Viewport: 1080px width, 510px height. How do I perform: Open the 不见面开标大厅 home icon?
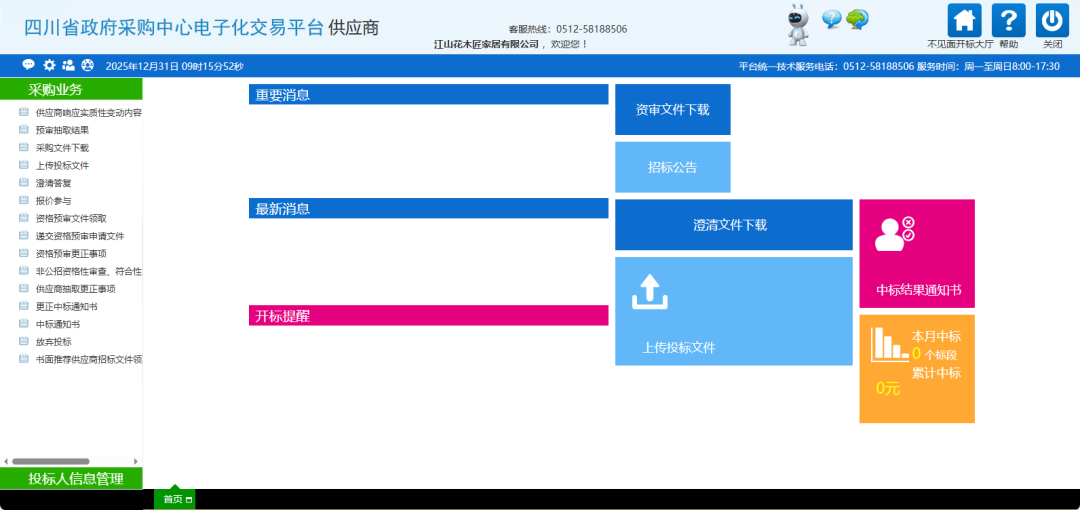pyautogui.click(x=964, y=21)
